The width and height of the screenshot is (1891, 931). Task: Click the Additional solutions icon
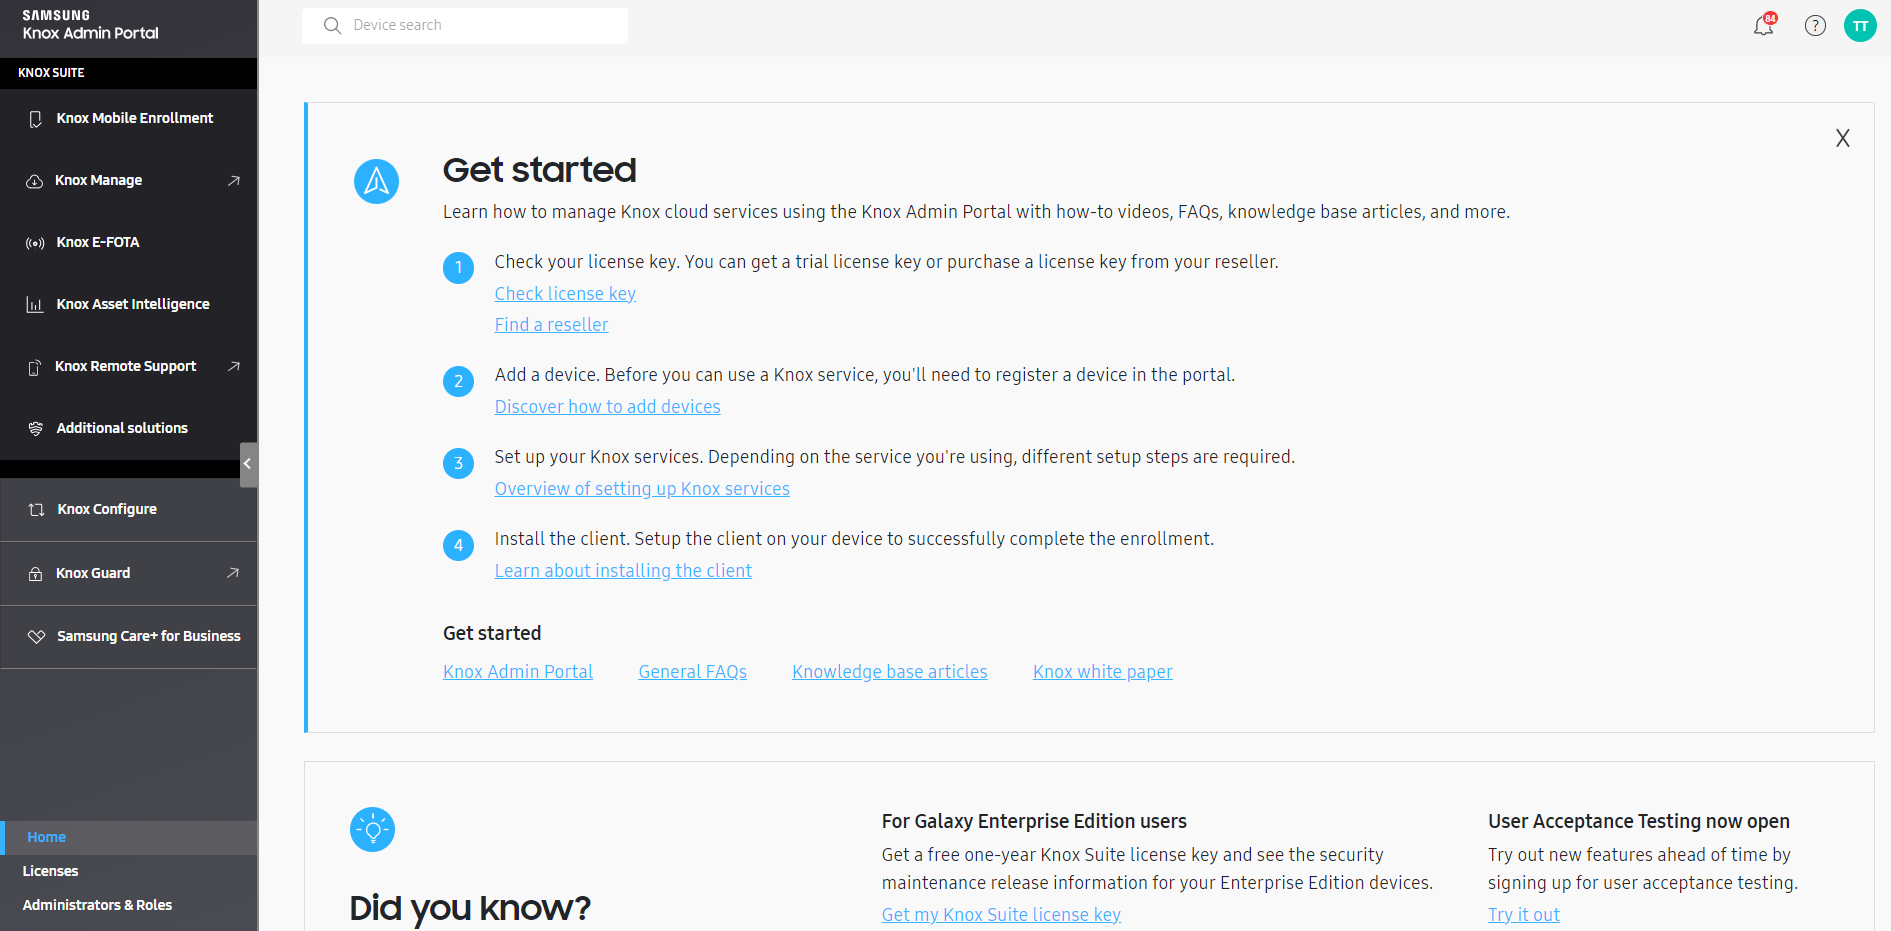click(x=35, y=429)
